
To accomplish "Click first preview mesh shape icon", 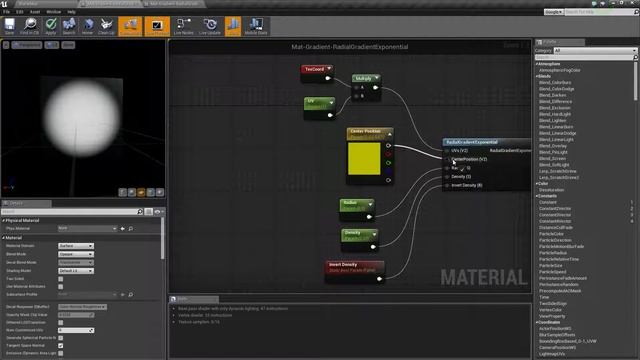I will [122, 192].
